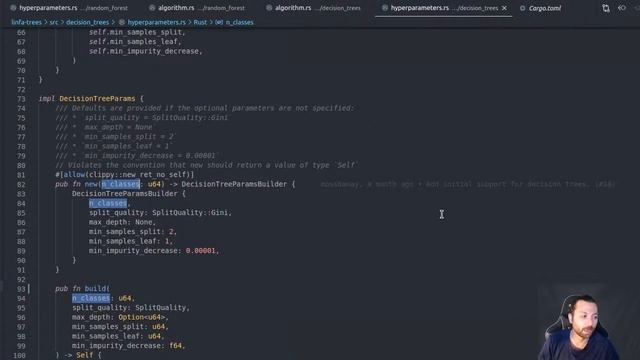Image resolution: width=640 pixels, height=360 pixels.
Task: Click SplitQuality::Gini on line 85
Action: click(x=190, y=213)
